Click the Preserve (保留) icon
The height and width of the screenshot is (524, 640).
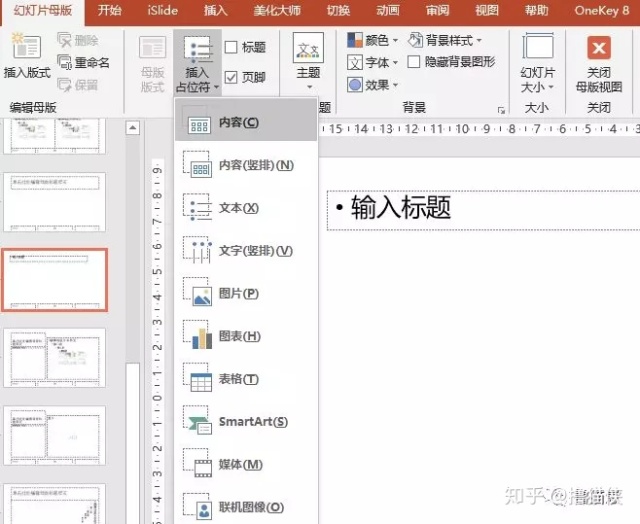pos(64,84)
